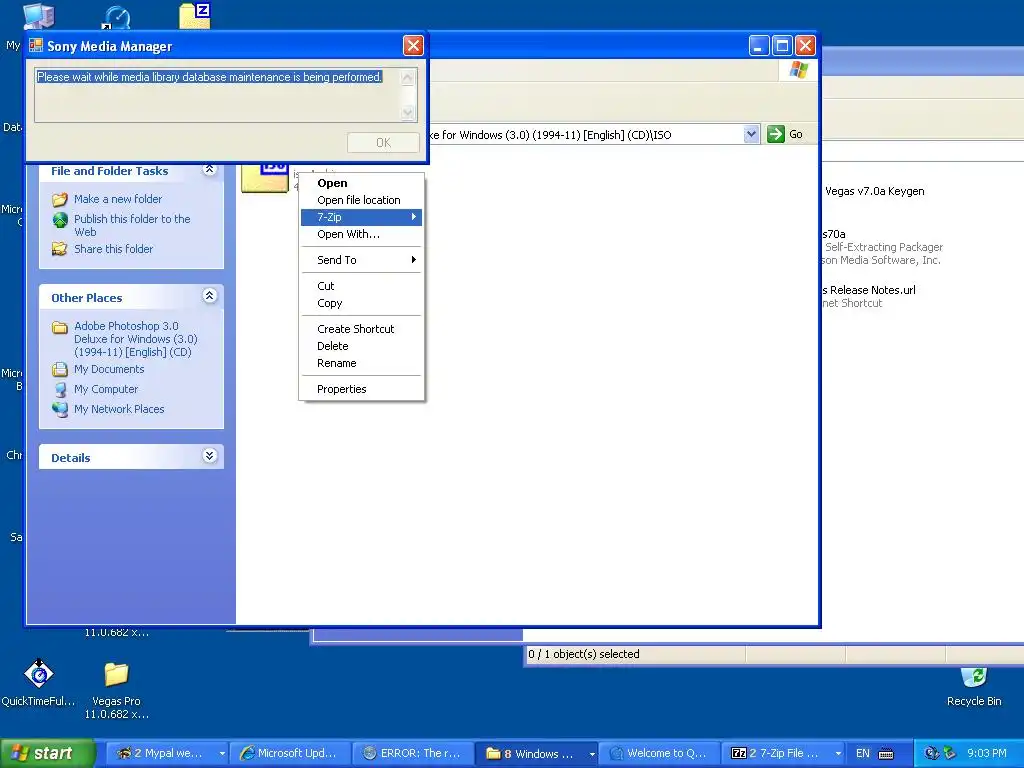Viewport: 1024px width, 768px height.
Task: Open the 8 Windows taskbar group
Action: [x=536, y=753]
